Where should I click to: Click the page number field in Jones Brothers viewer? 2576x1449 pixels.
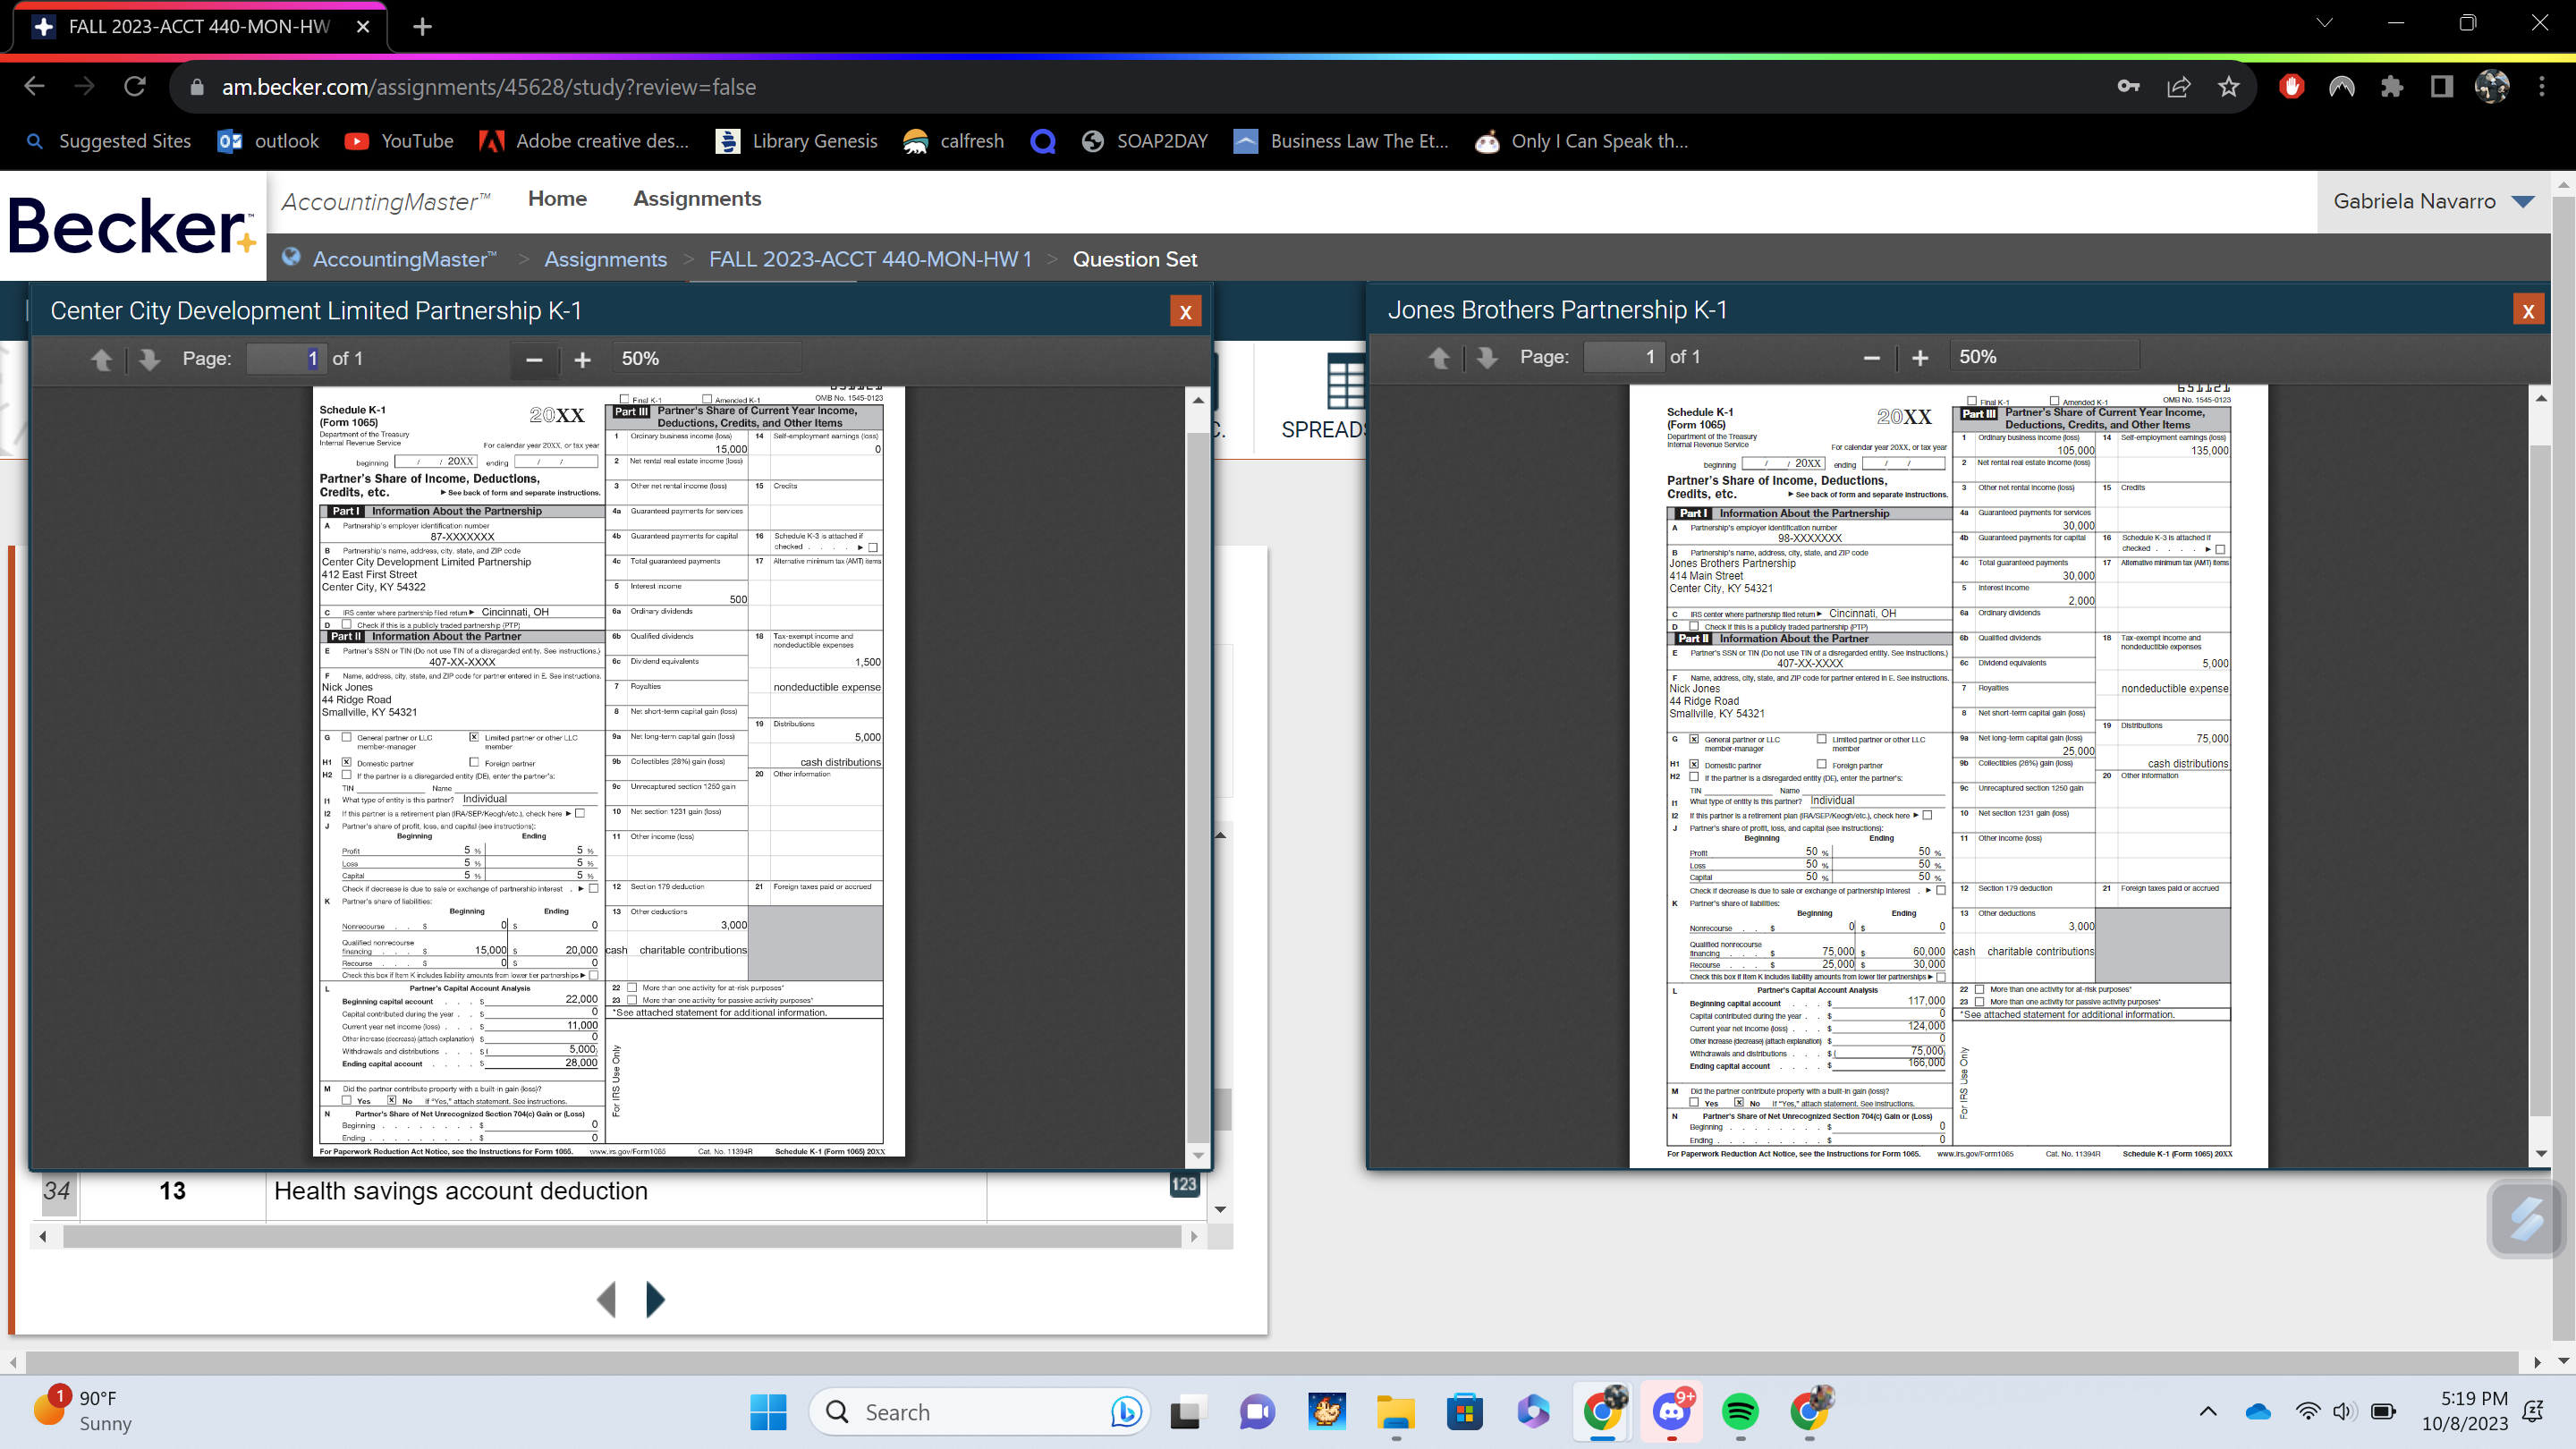[x=1623, y=356]
